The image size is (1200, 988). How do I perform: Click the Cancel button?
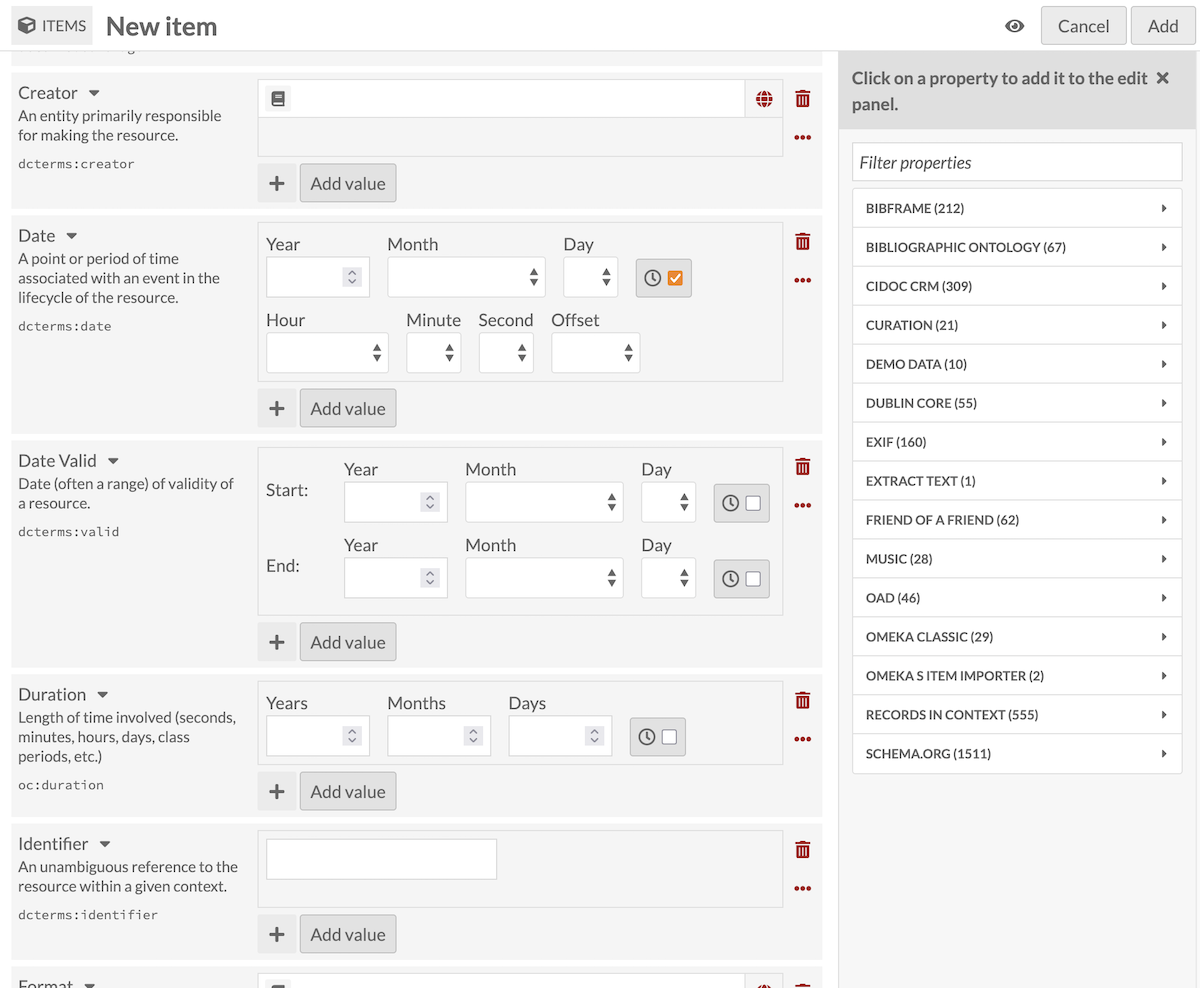(x=1083, y=26)
